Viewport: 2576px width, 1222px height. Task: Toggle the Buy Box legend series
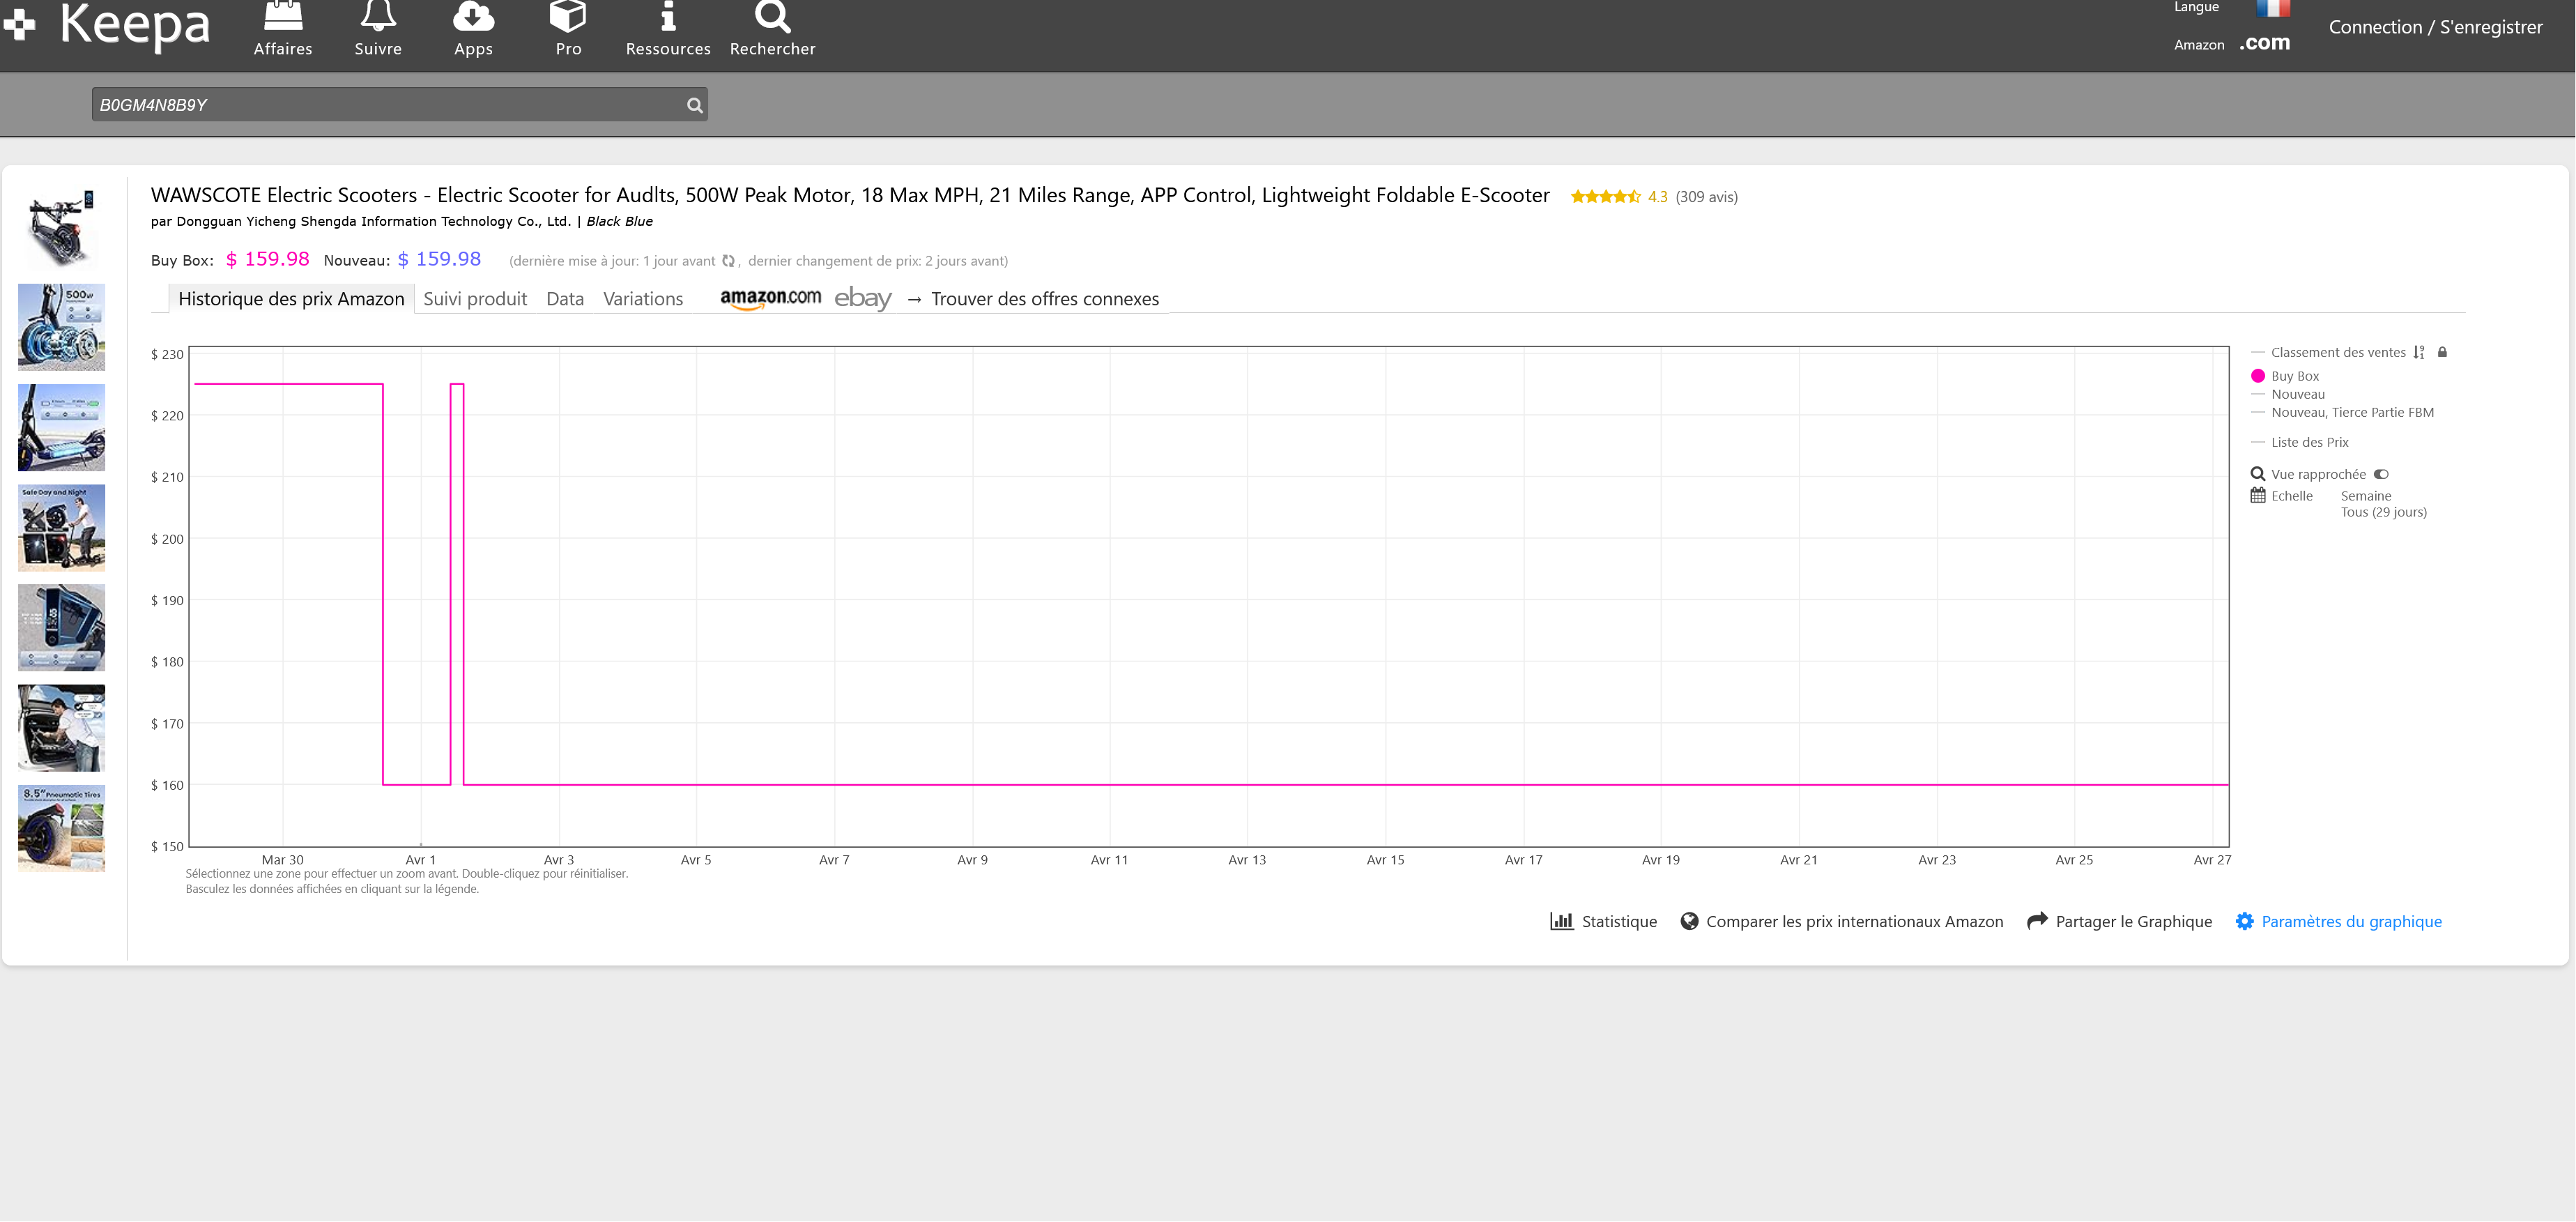click(x=2294, y=376)
